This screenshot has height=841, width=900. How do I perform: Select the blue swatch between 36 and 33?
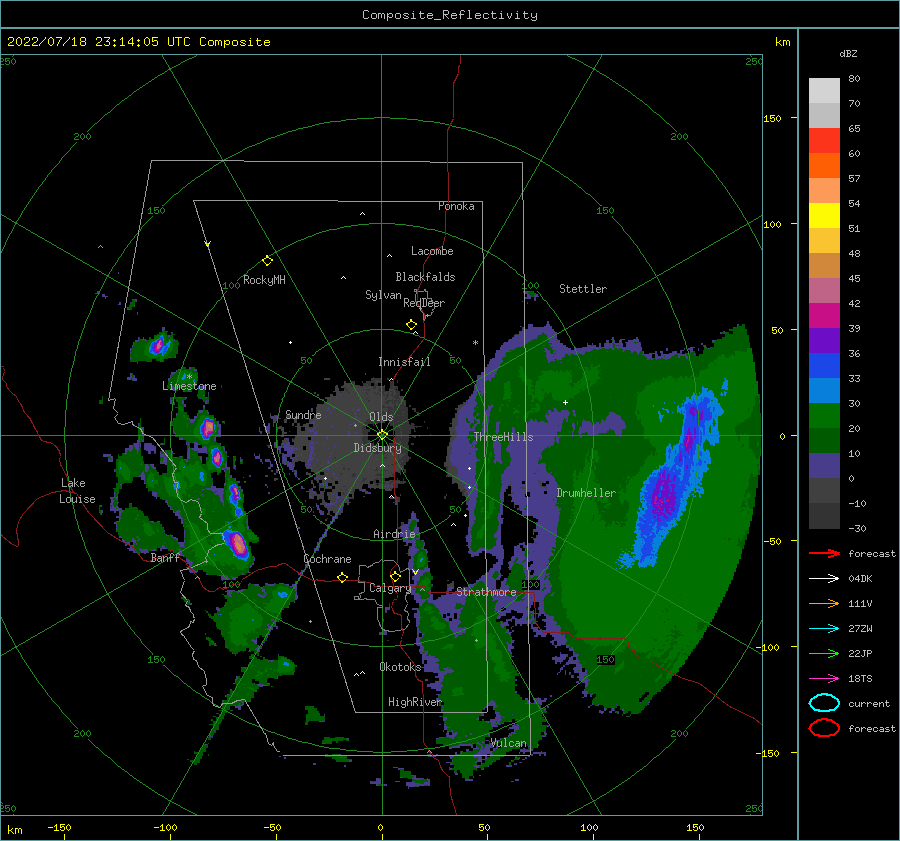coord(824,366)
